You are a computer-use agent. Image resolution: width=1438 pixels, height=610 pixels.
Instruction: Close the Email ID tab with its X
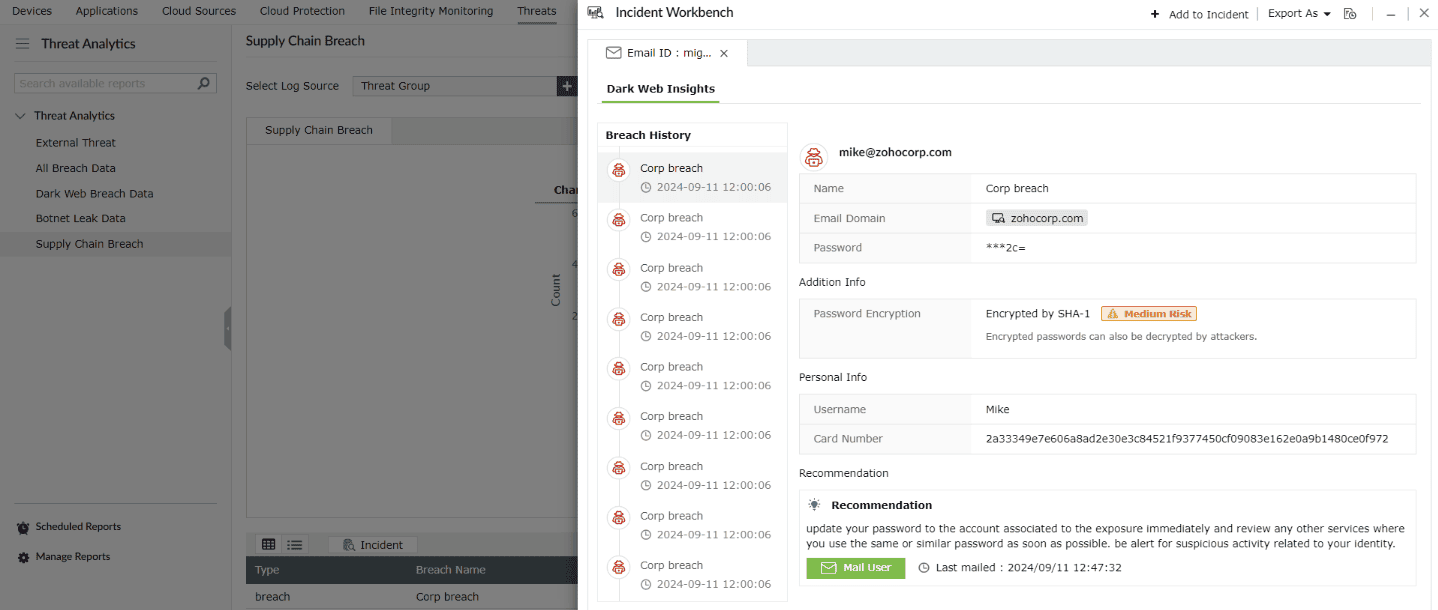(x=724, y=54)
